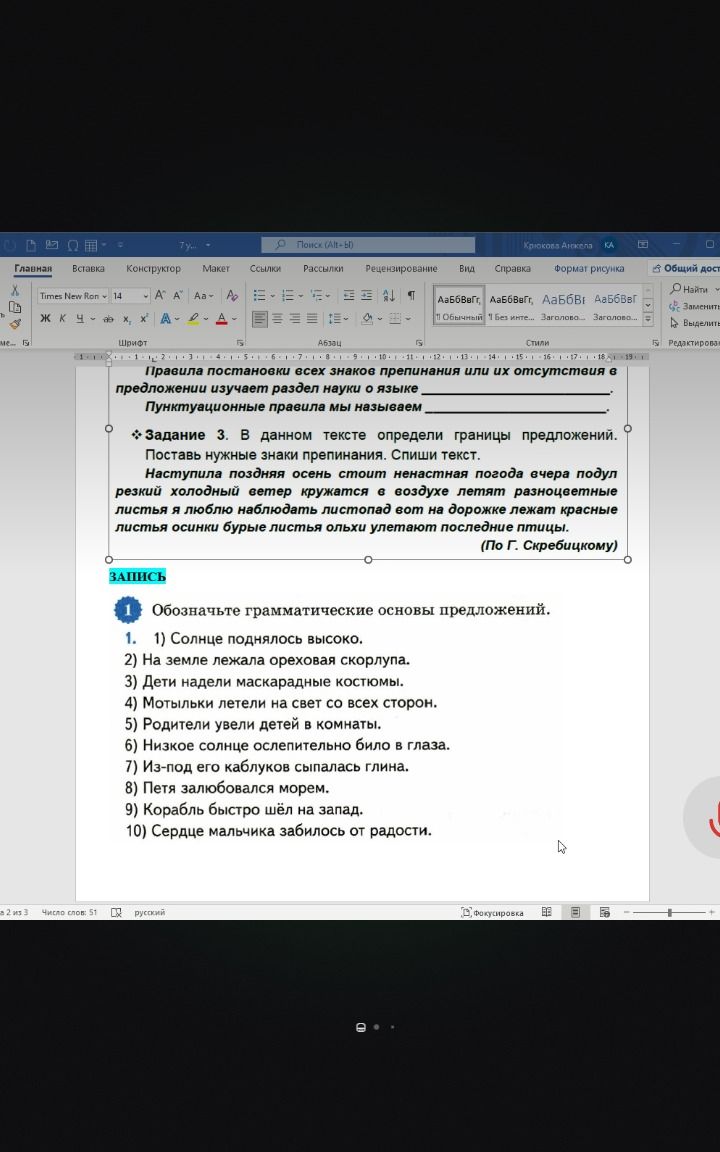This screenshot has height=1152, width=720.
Task: Open the Рецензирование tab
Action: click(x=401, y=268)
